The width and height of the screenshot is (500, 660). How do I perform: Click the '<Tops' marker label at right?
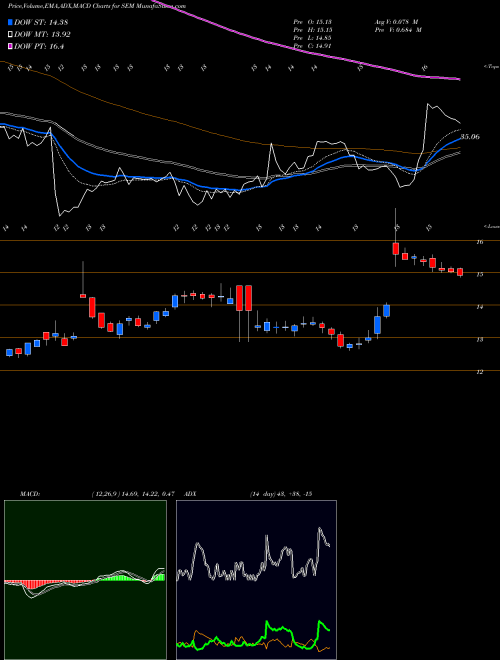[491, 67]
